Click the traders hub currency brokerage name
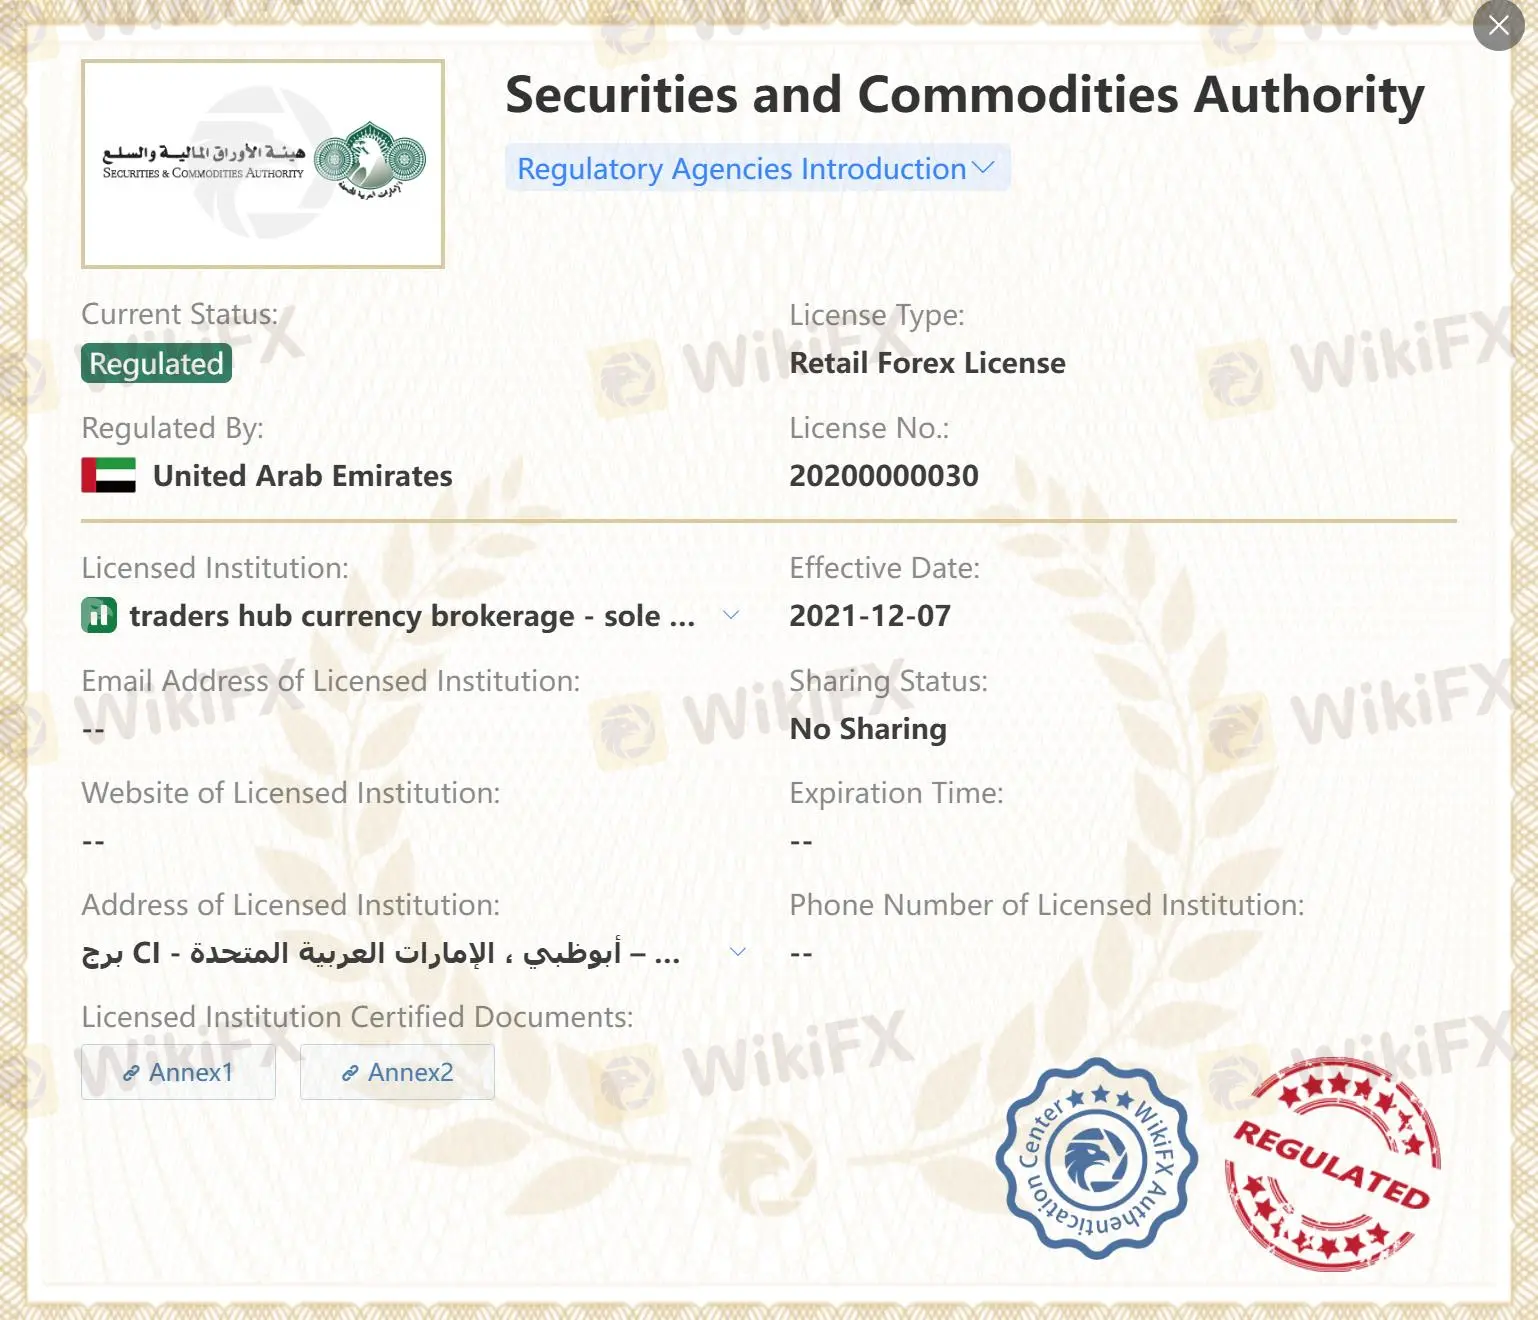The height and width of the screenshot is (1320, 1538). pyautogui.click(x=412, y=616)
